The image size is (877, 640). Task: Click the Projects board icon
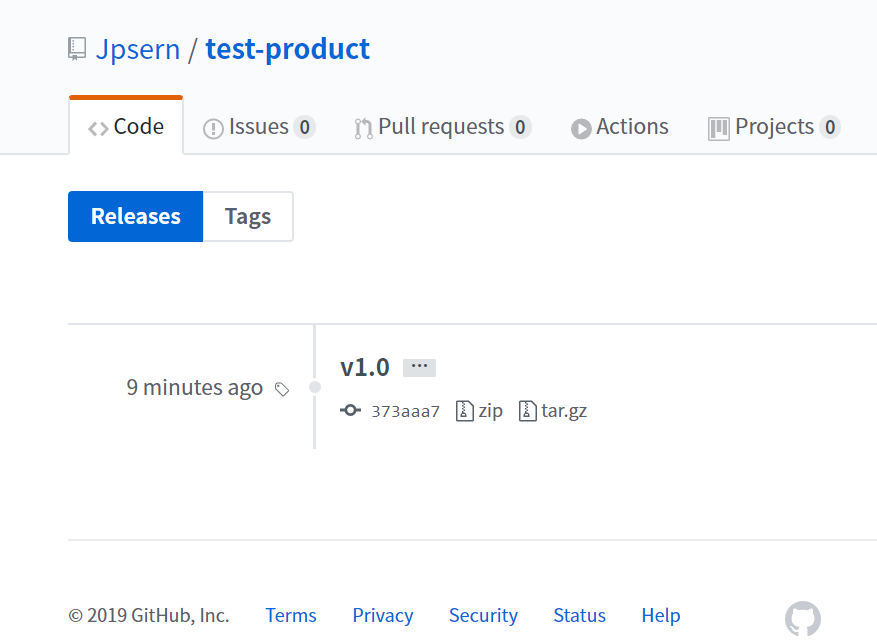719,127
